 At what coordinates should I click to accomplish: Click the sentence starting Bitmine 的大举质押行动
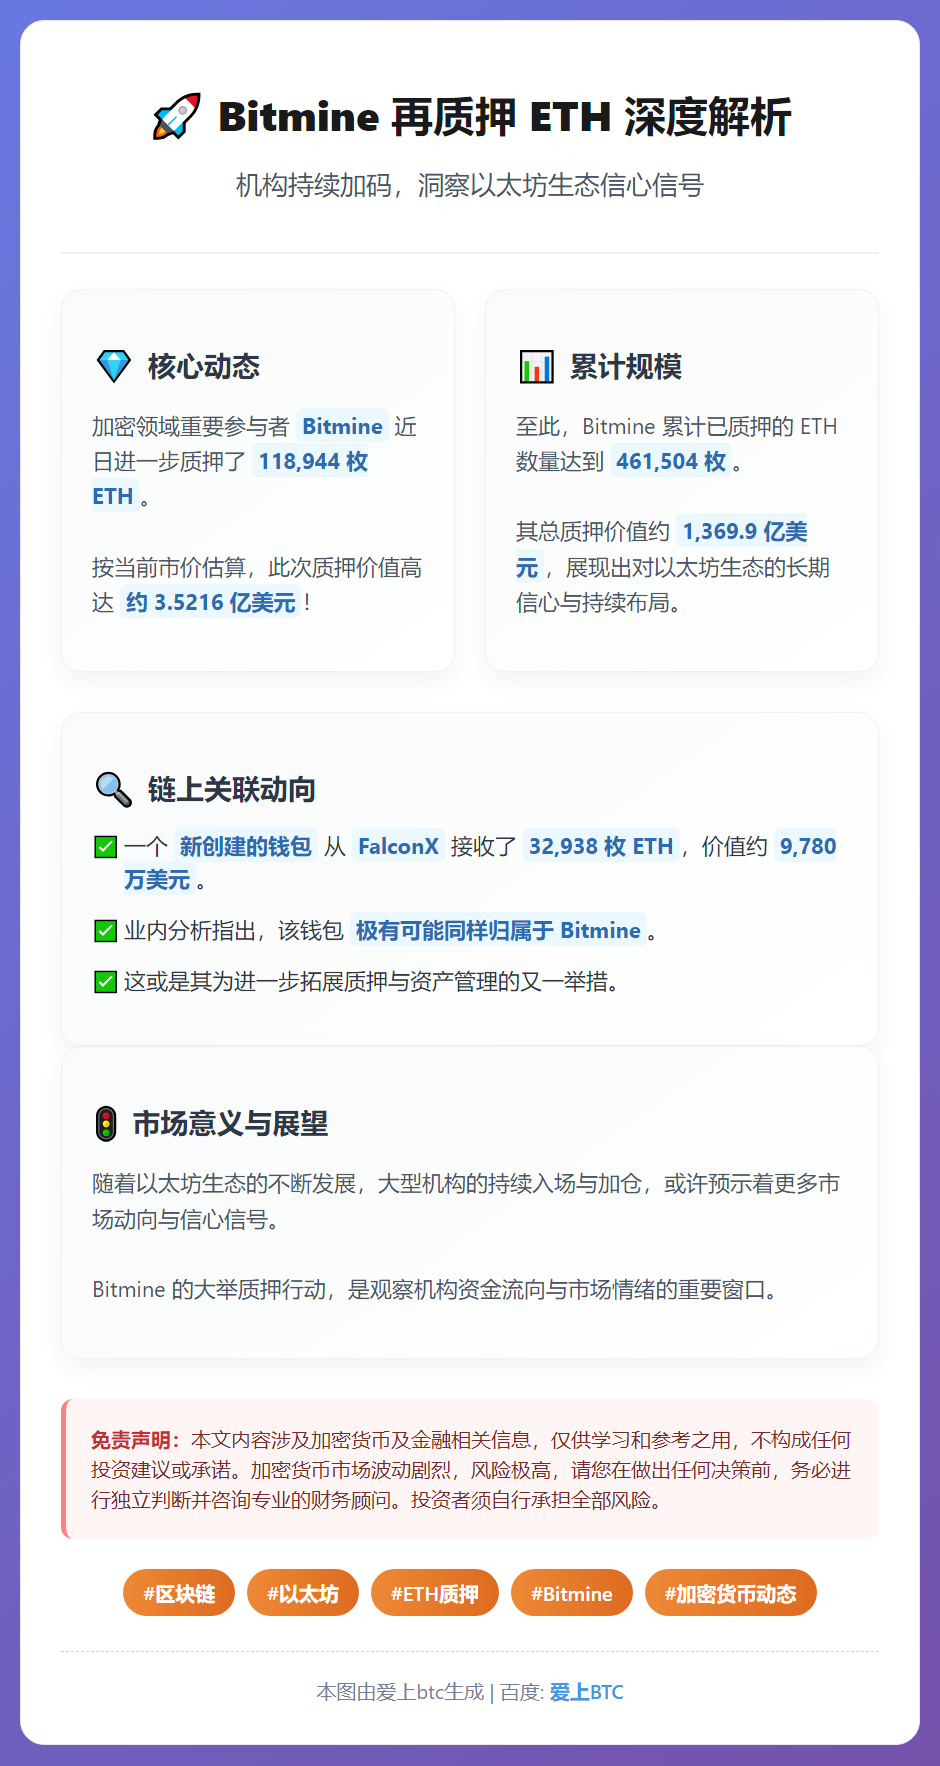[435, 1290]
